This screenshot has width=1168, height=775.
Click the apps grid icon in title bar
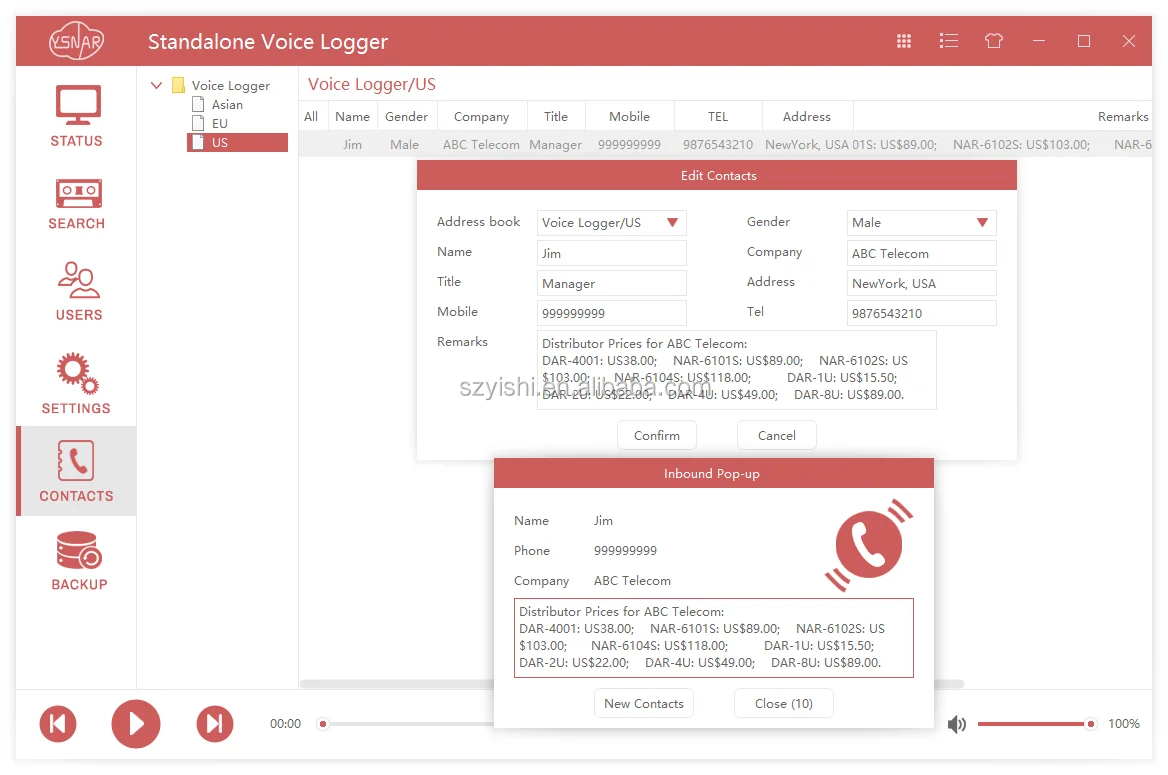[903, 41]
